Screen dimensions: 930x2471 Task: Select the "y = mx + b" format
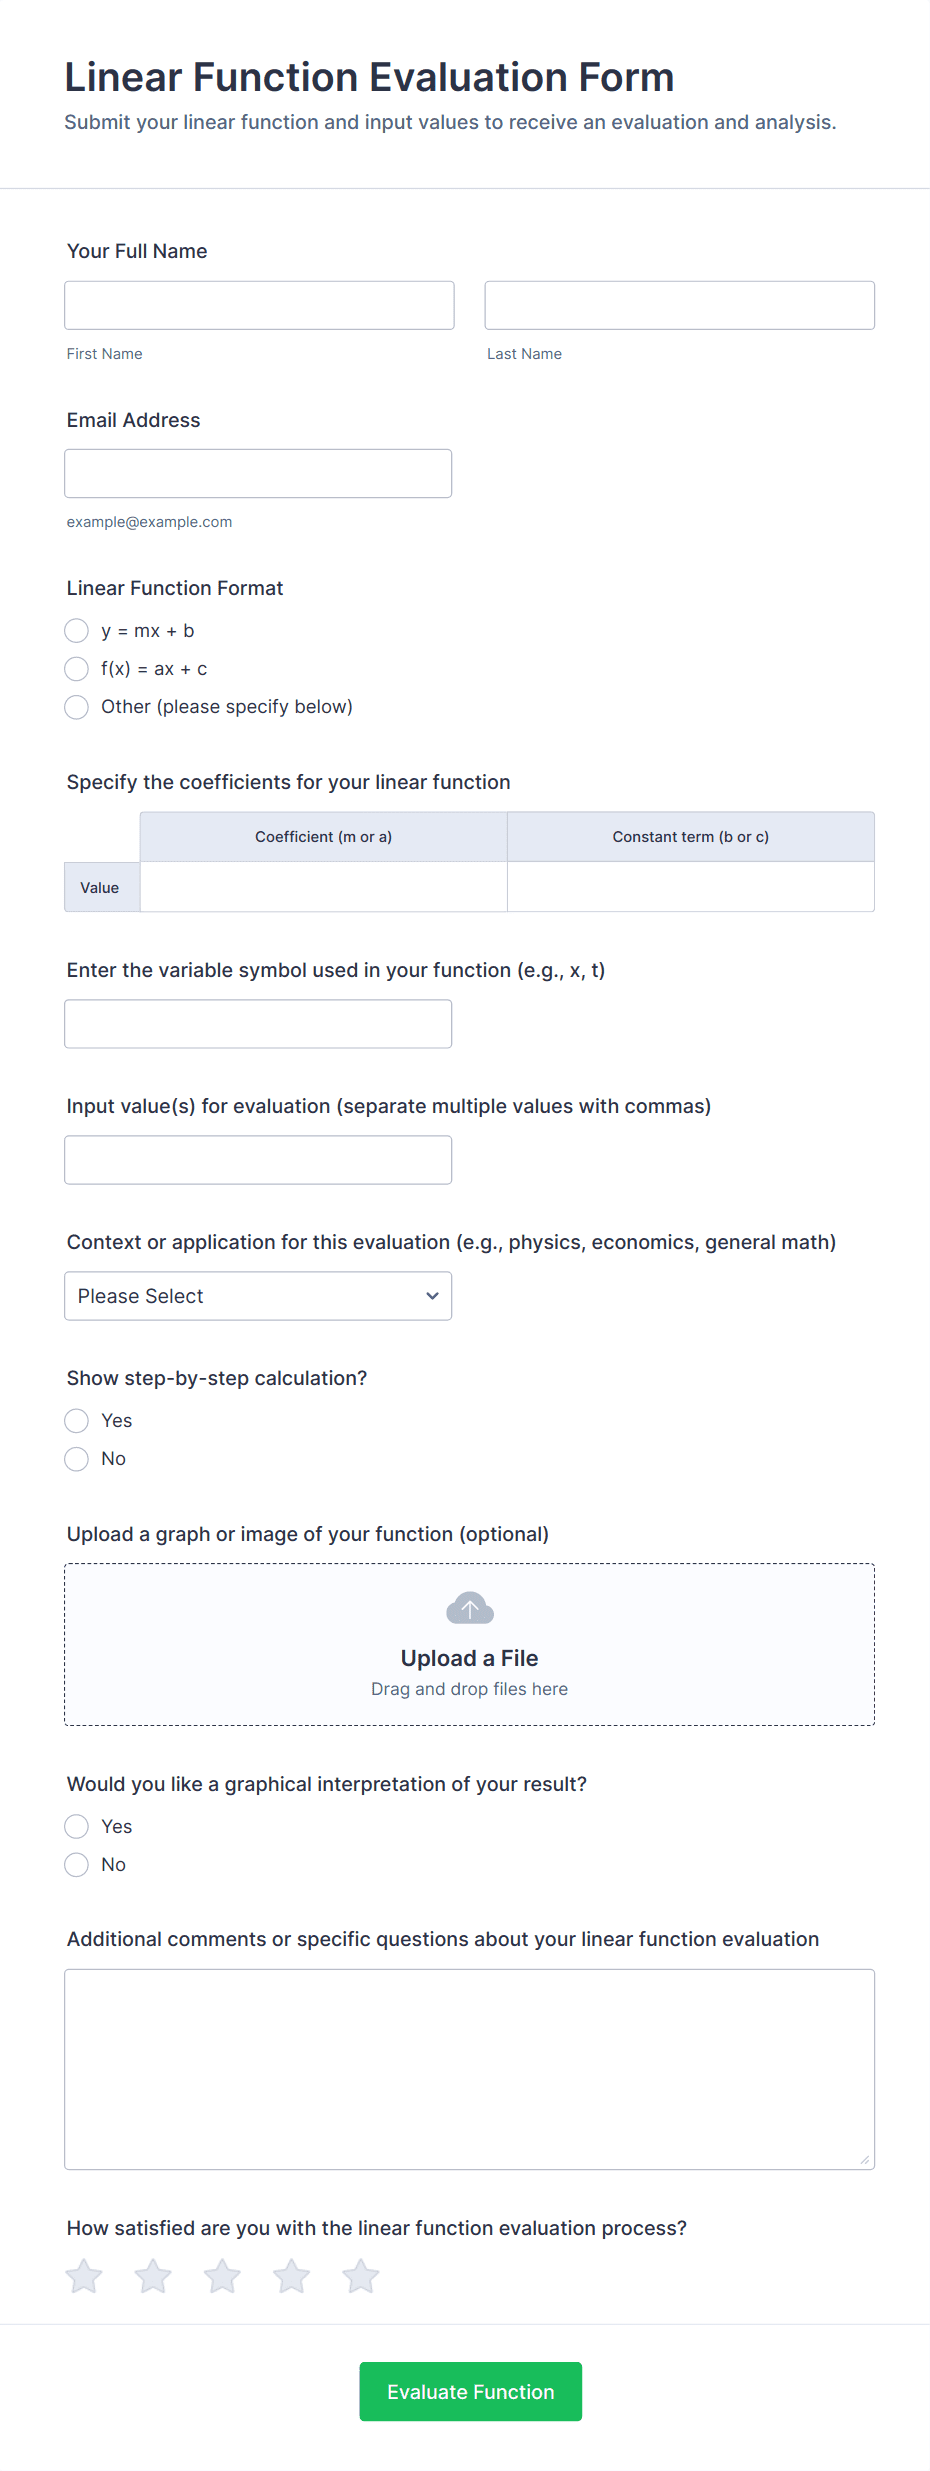[77, 631]
